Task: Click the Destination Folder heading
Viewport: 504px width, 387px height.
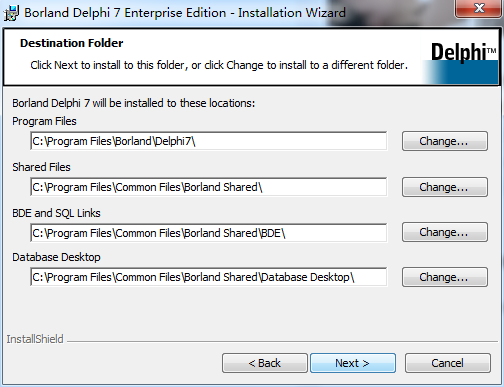Action: (72, 43)
